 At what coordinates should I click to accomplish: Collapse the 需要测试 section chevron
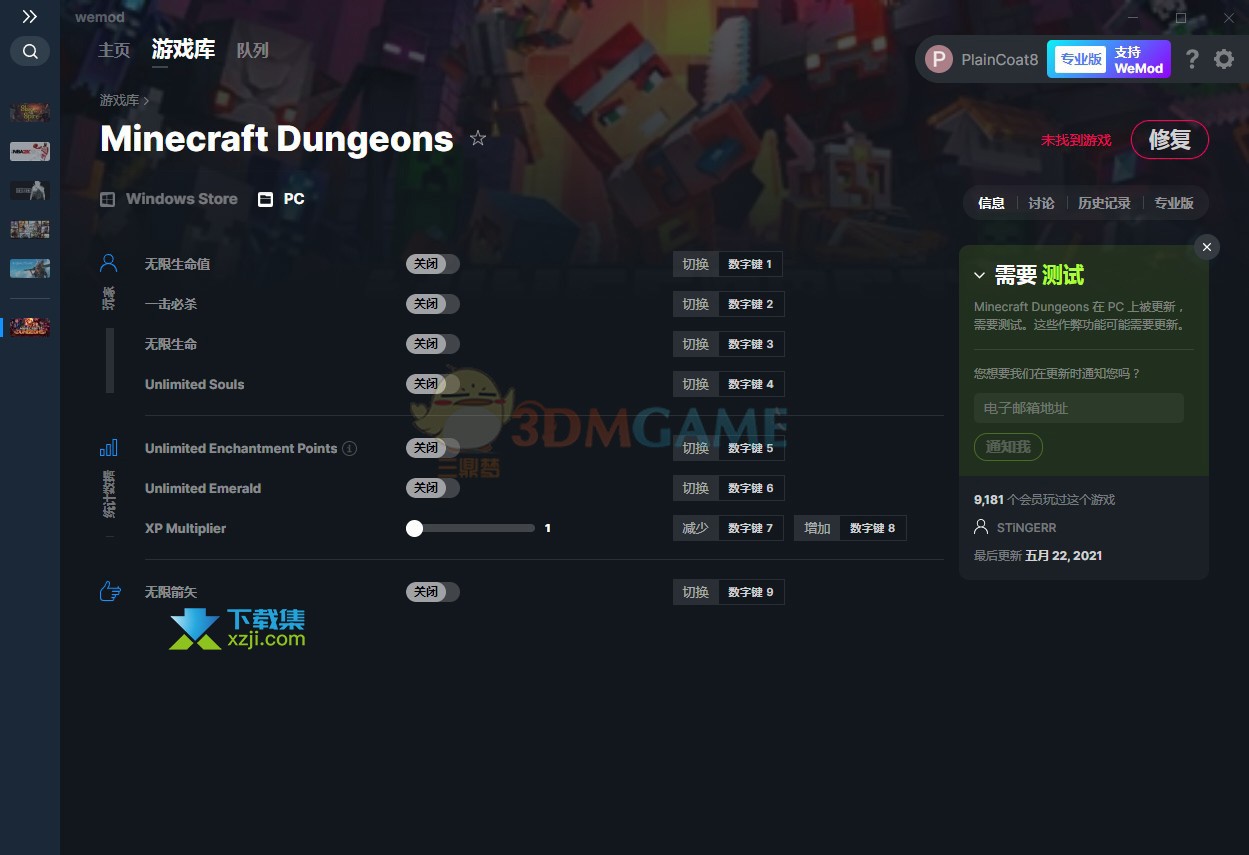coord(979,276)
